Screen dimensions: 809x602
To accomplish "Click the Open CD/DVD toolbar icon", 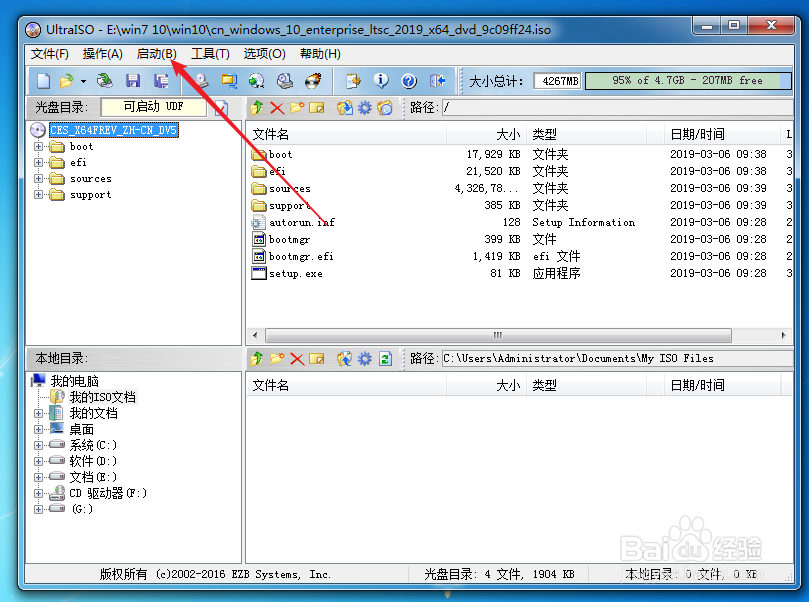I will click(104, 81).
